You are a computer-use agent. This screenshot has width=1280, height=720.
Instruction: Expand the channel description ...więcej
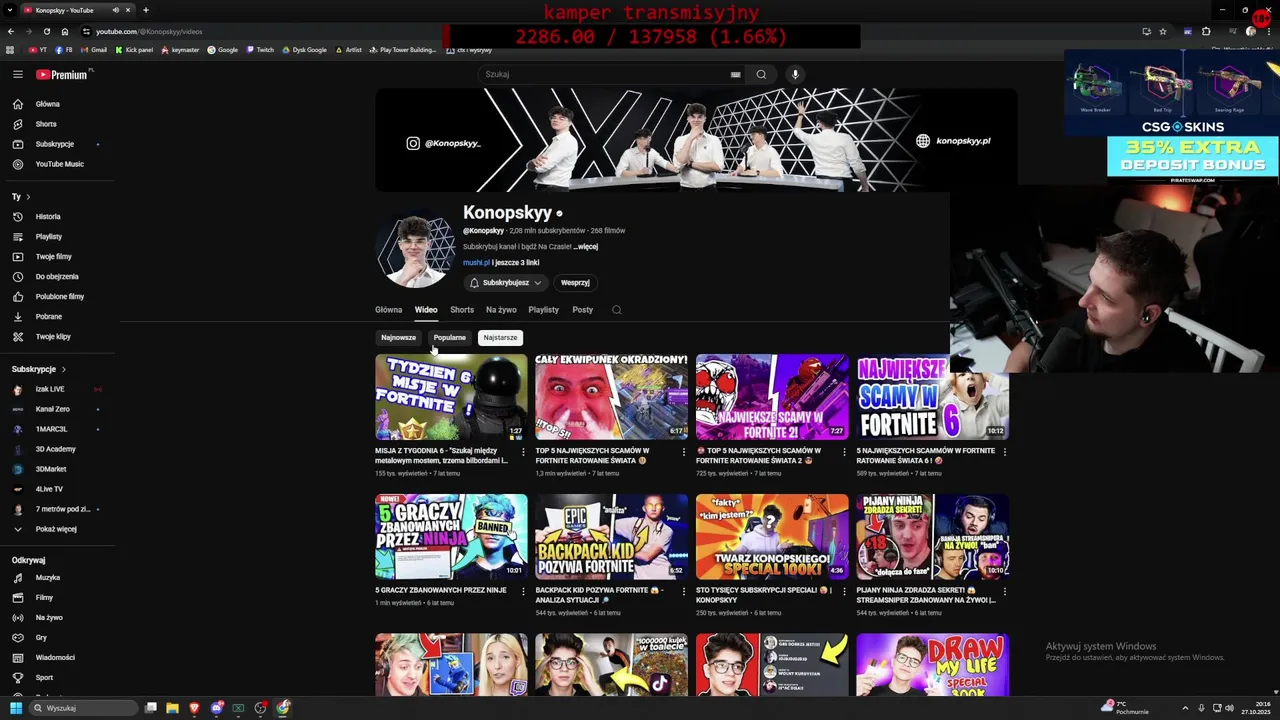[586, 247]
